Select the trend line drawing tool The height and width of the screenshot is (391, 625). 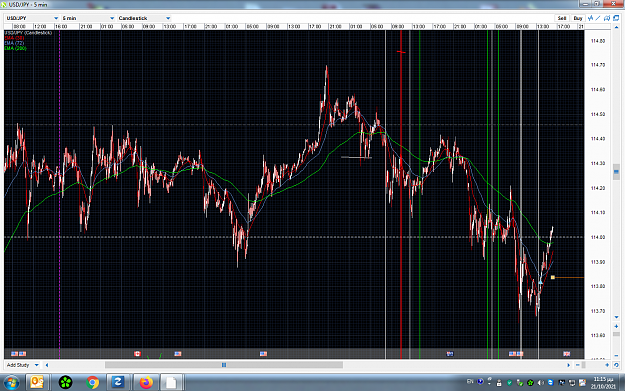(x=598, y=18)
